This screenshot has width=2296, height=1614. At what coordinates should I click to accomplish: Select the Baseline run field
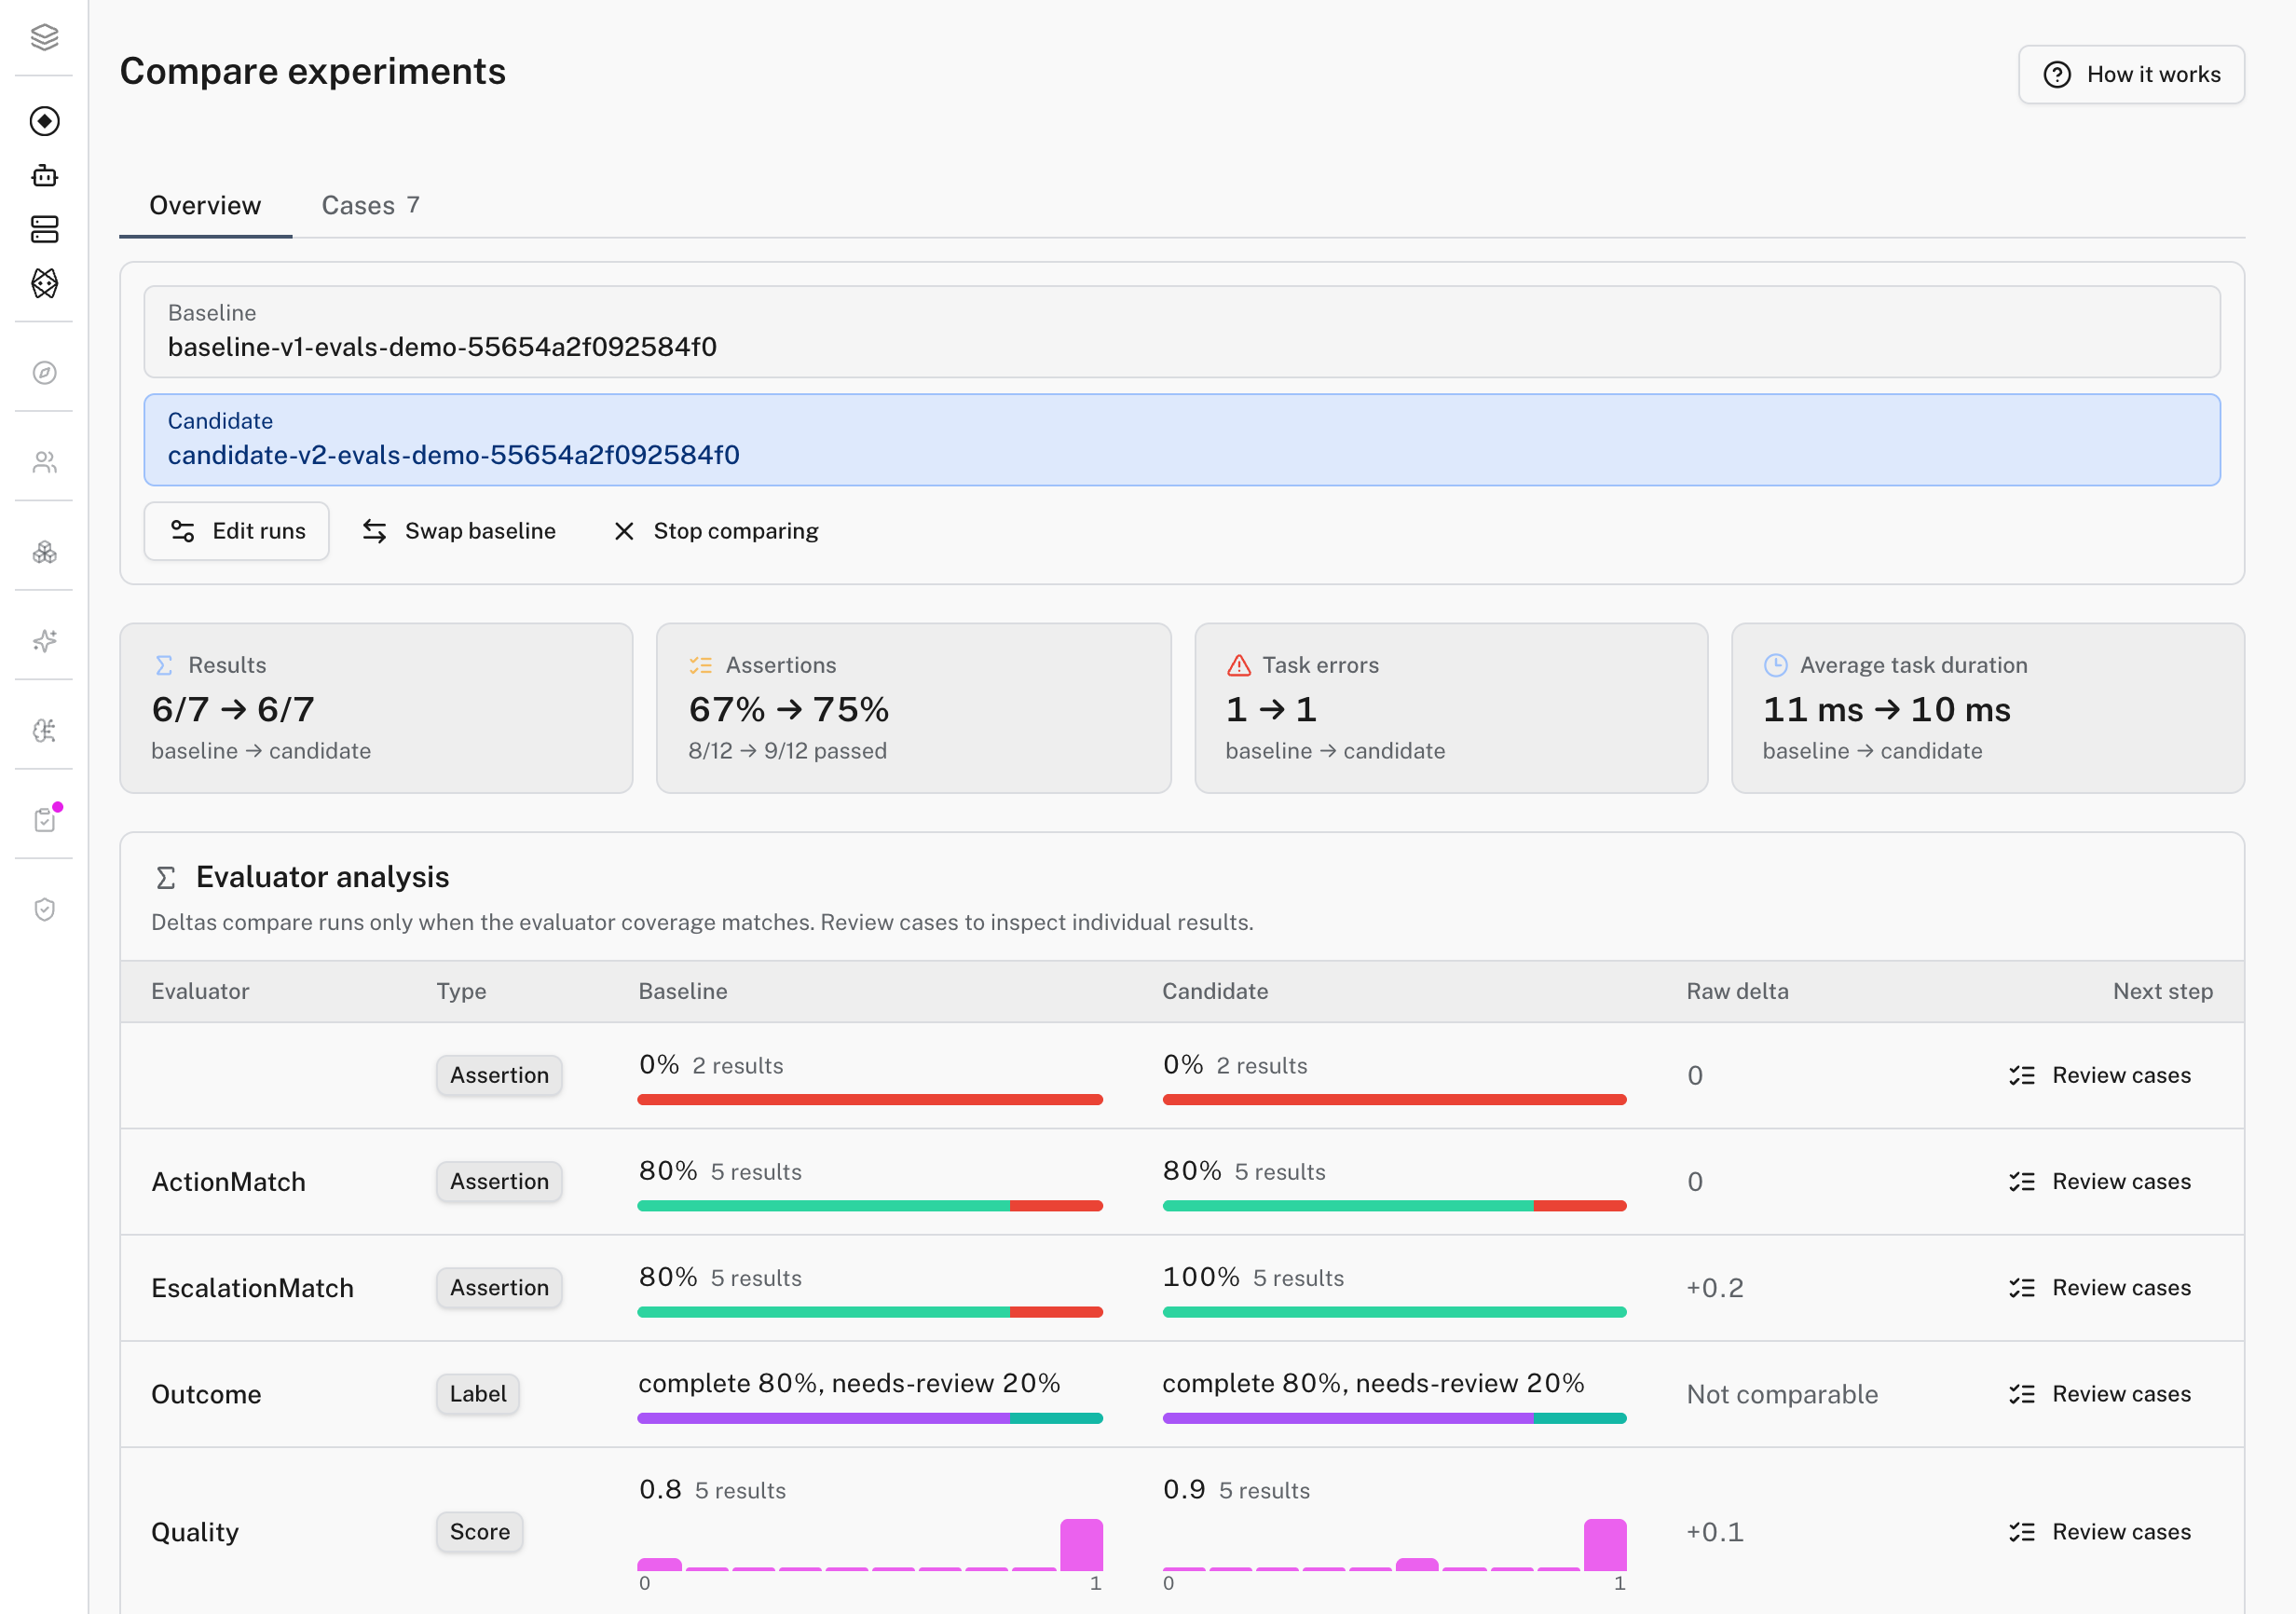click(1182, 332)
